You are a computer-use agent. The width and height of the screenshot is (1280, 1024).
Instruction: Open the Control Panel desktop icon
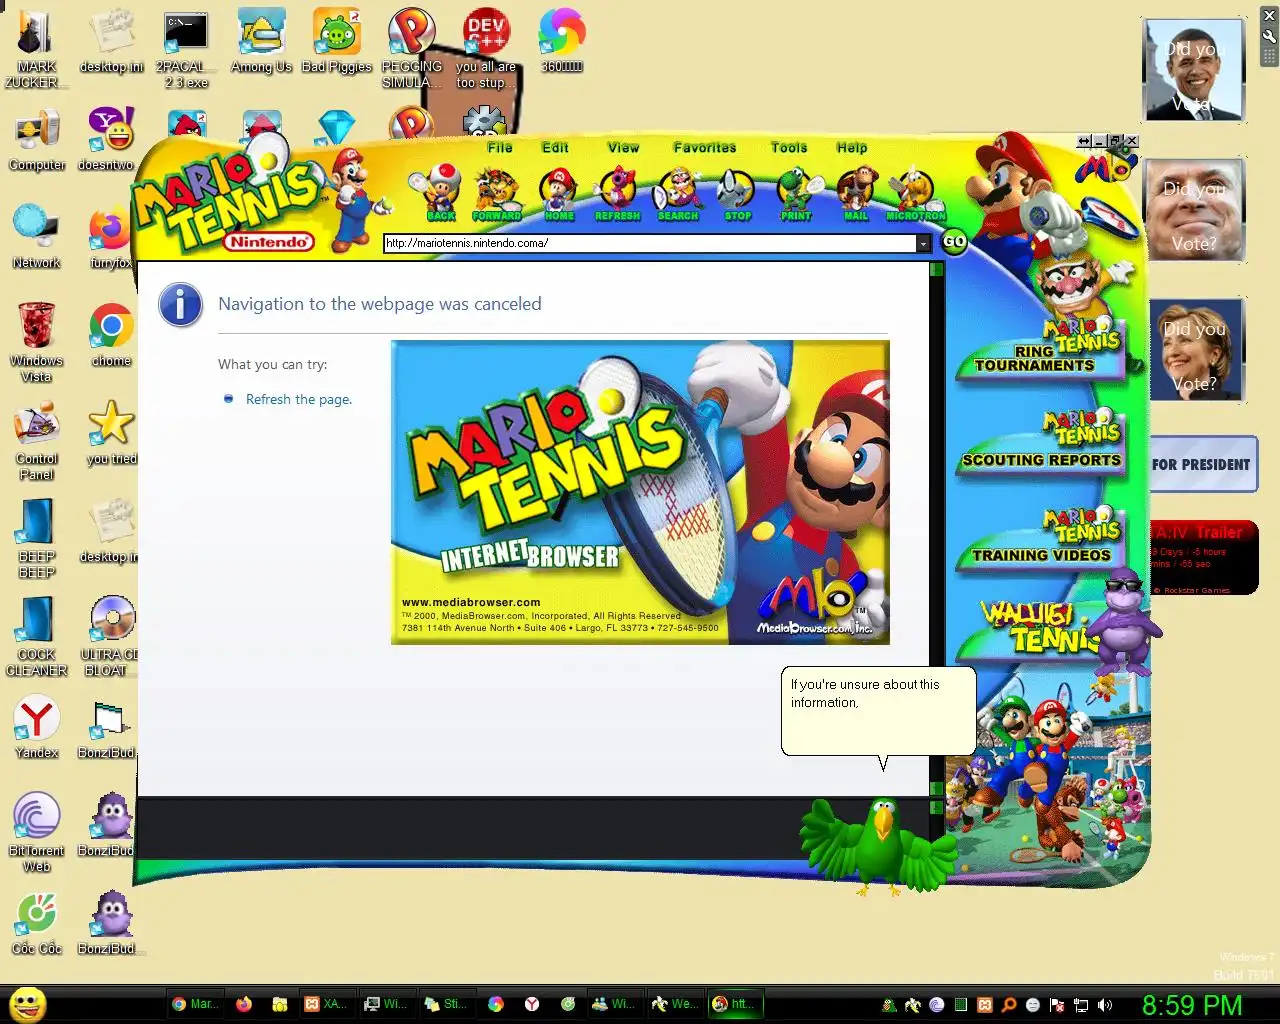coord(37,441)
